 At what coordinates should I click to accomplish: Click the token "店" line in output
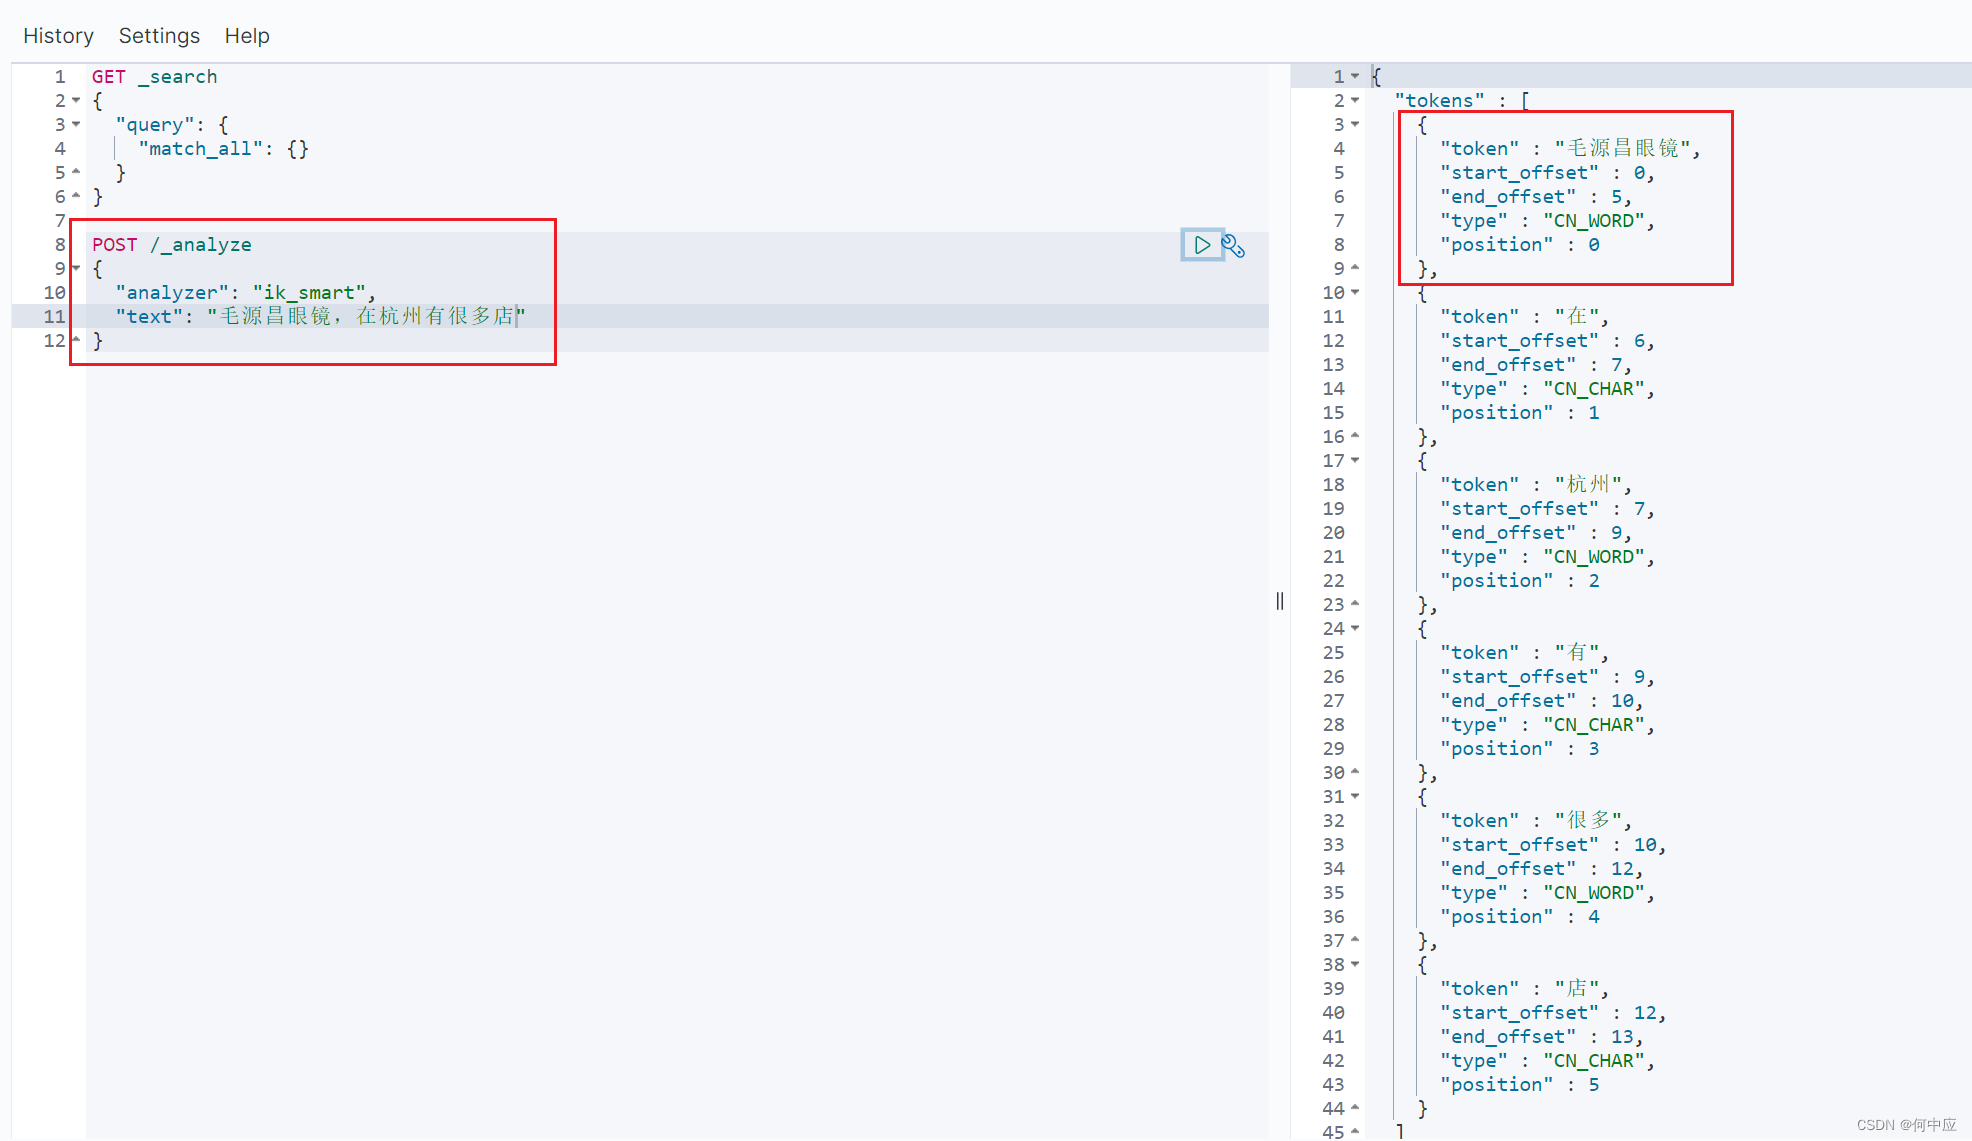coord(1524,989)
